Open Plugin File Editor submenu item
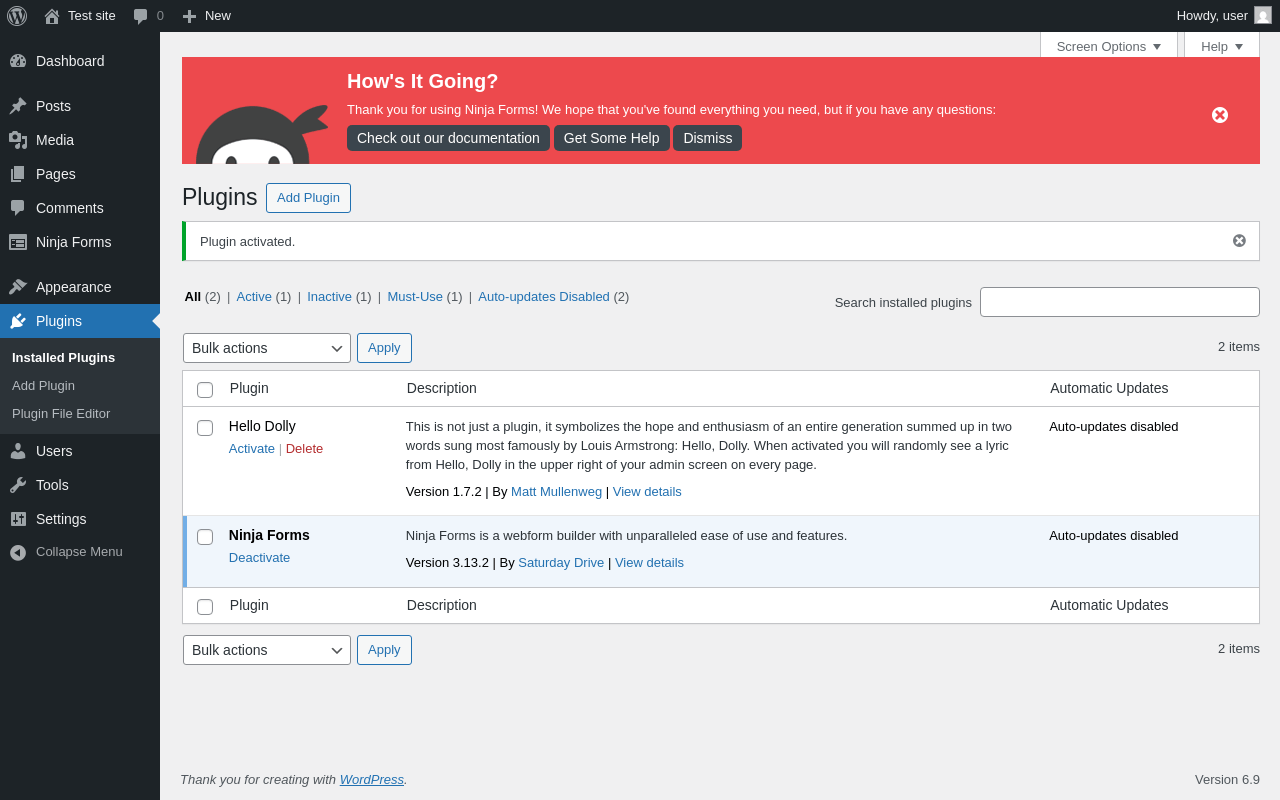 tap(61, 413)
